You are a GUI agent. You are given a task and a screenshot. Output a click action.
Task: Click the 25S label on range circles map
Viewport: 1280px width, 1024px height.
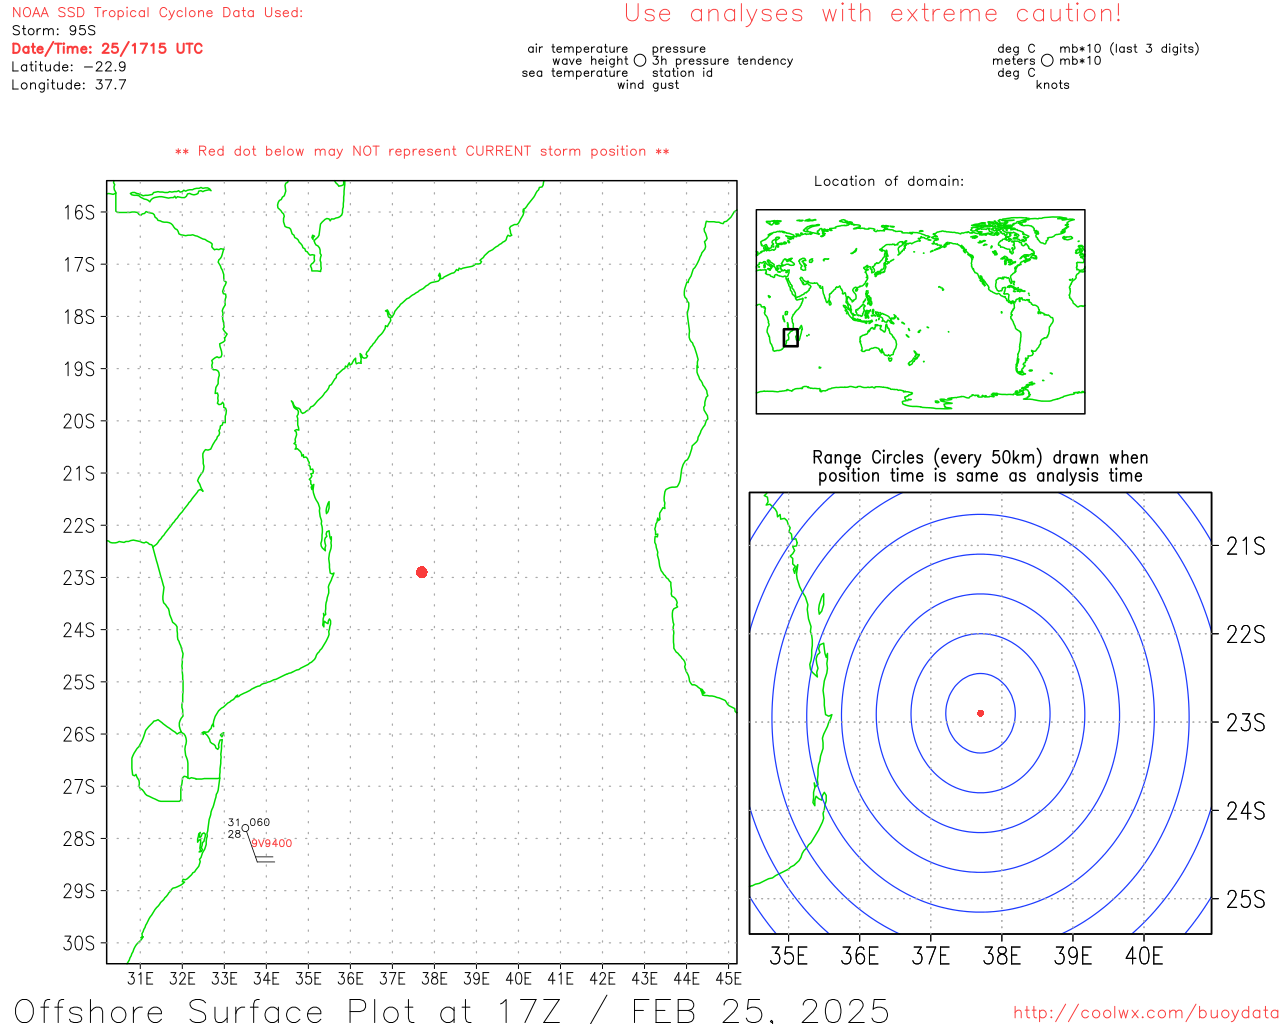pos(1246,899)
